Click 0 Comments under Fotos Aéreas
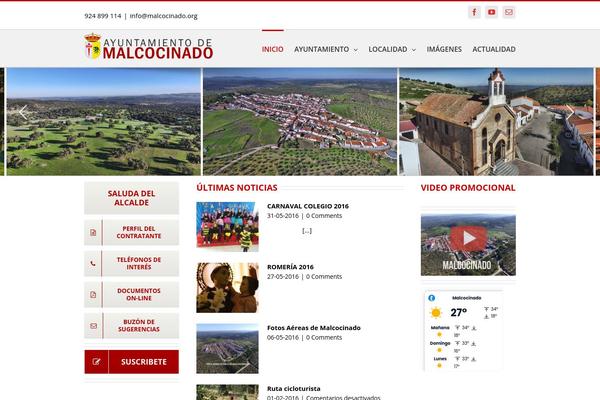Viewport: 600px width, 400px height. coord(324,338)
